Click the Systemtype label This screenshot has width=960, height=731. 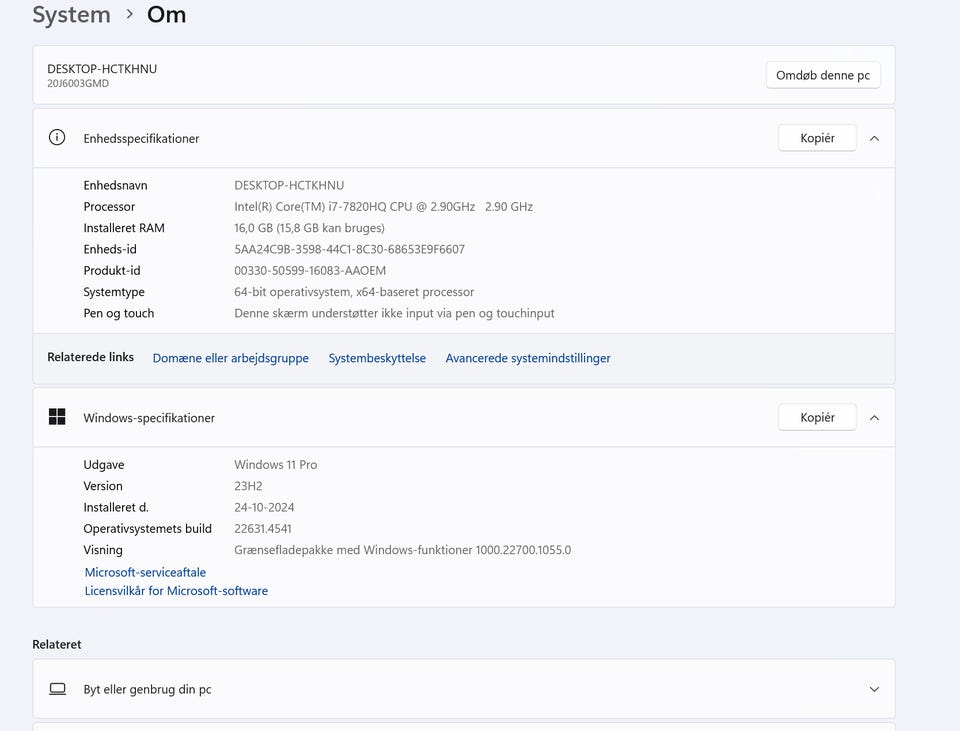pos(114,292)
